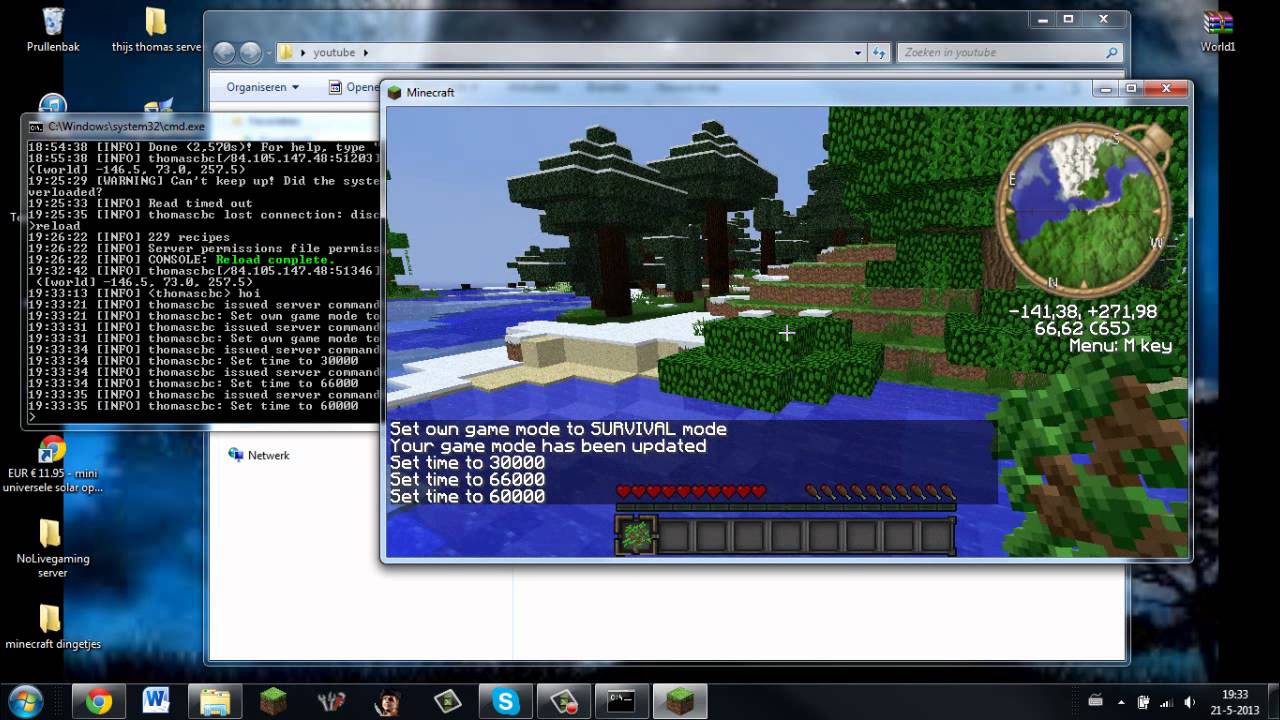
Task: Click the 'Menu: M key' label
Action: 1120,345
